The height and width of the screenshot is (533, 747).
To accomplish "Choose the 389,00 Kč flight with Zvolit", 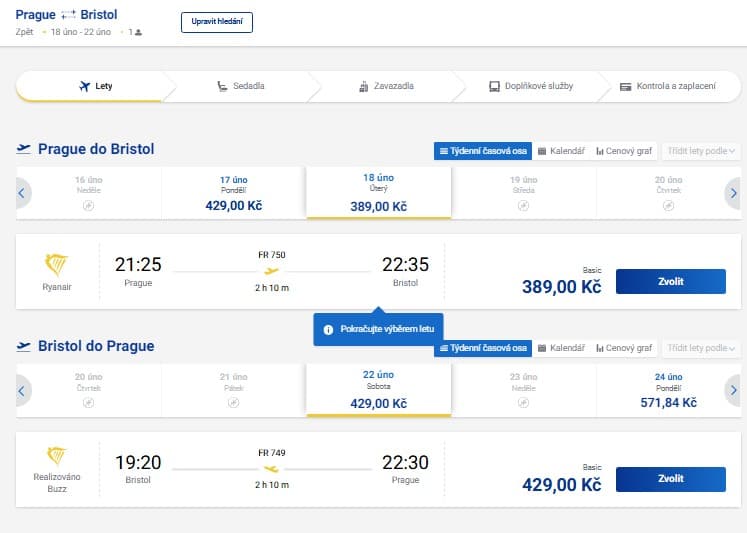I will pos(671,282).
